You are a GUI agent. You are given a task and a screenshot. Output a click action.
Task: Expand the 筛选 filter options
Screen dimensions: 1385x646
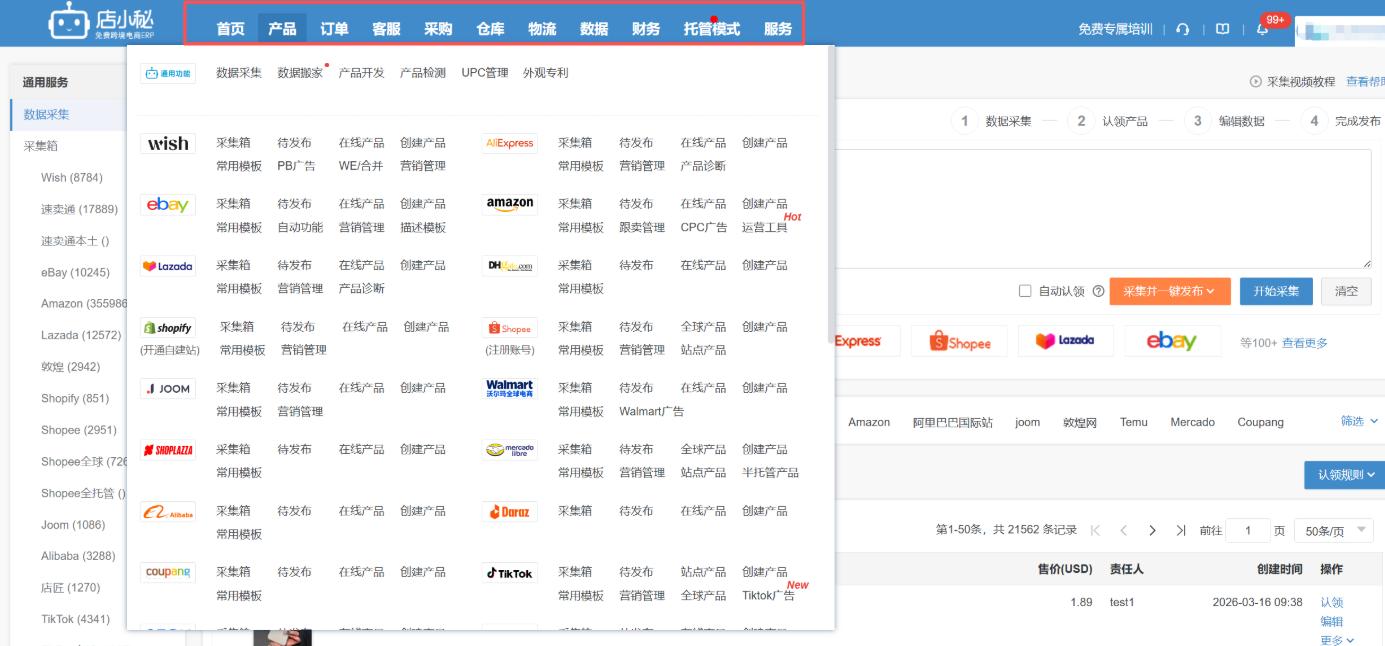pos(1358,422)
